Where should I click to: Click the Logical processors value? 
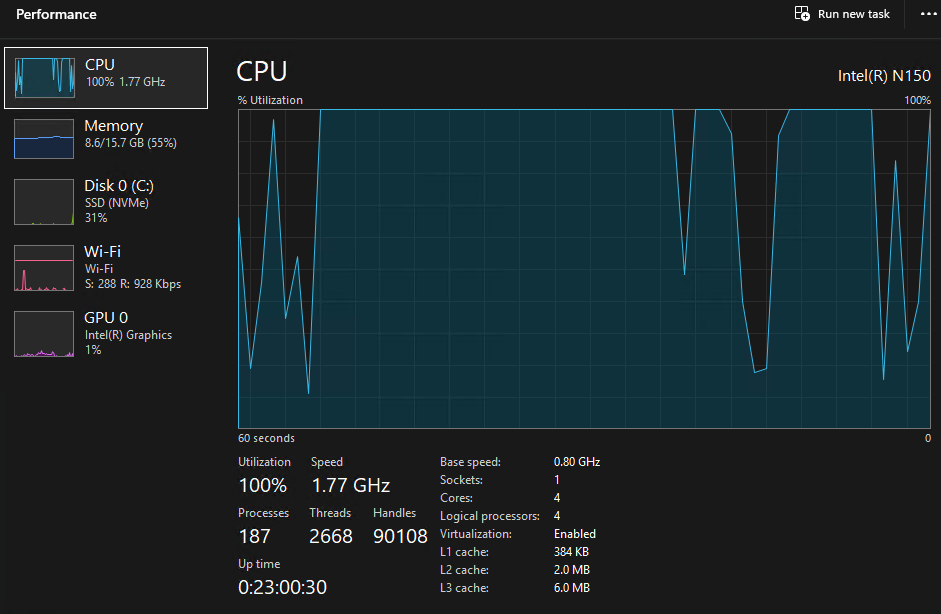(557, 515)
